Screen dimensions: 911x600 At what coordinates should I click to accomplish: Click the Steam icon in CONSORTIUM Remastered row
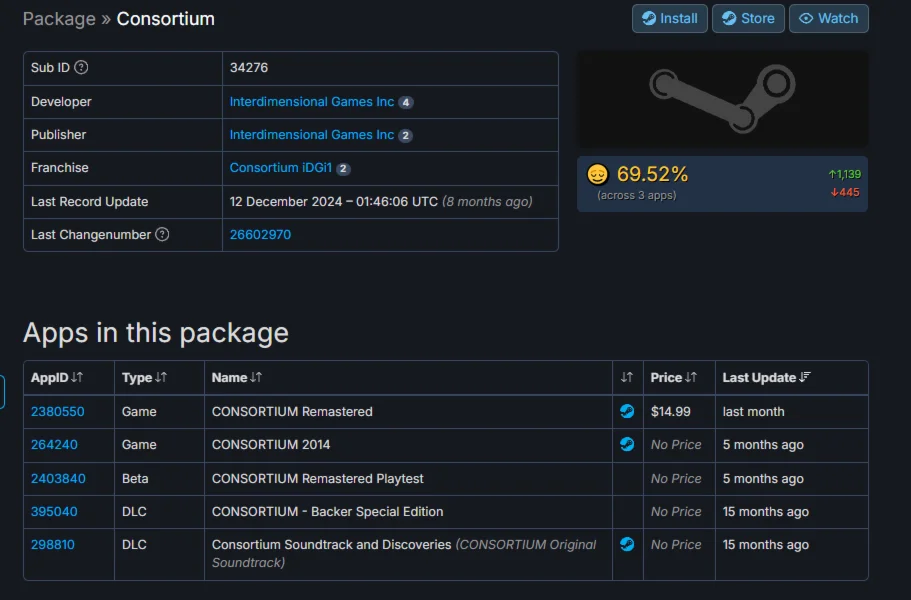tap(627, 411)
